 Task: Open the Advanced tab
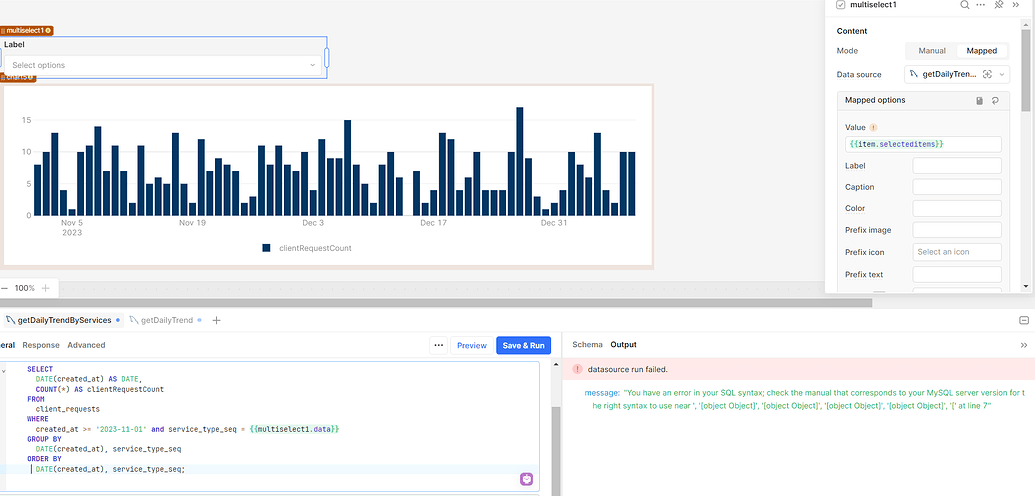86,345
